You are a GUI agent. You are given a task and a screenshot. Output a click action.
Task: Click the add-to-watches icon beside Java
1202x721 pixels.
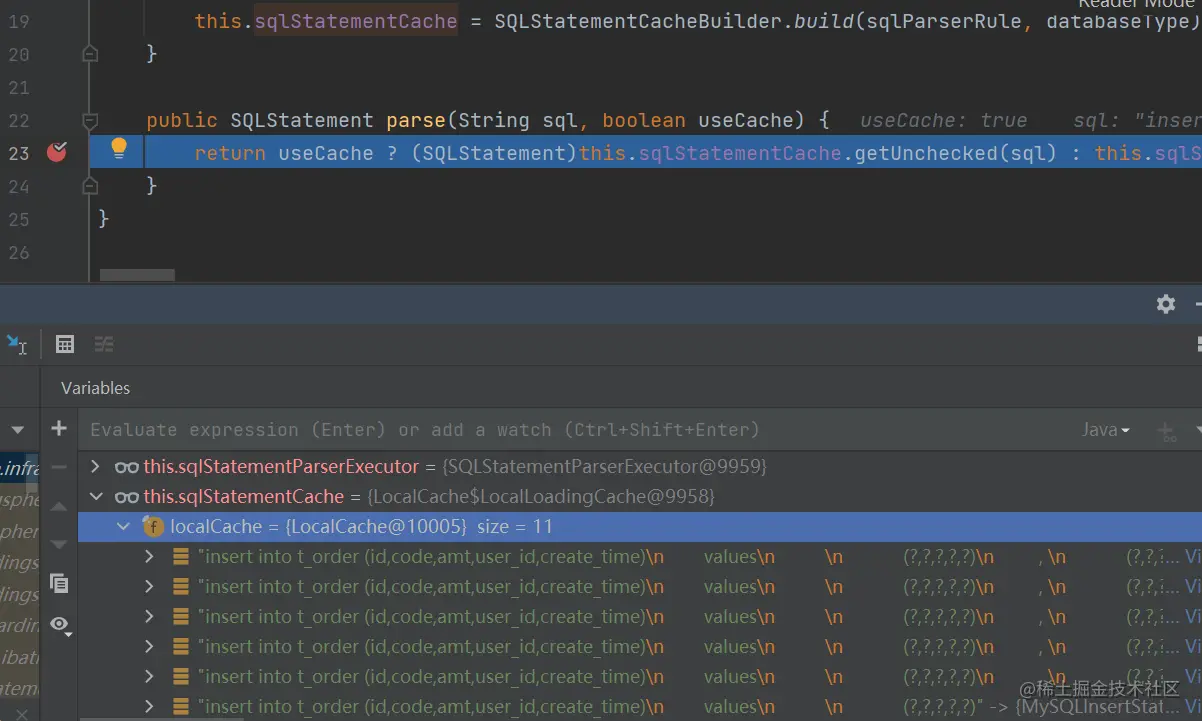tap(1166, 431)
